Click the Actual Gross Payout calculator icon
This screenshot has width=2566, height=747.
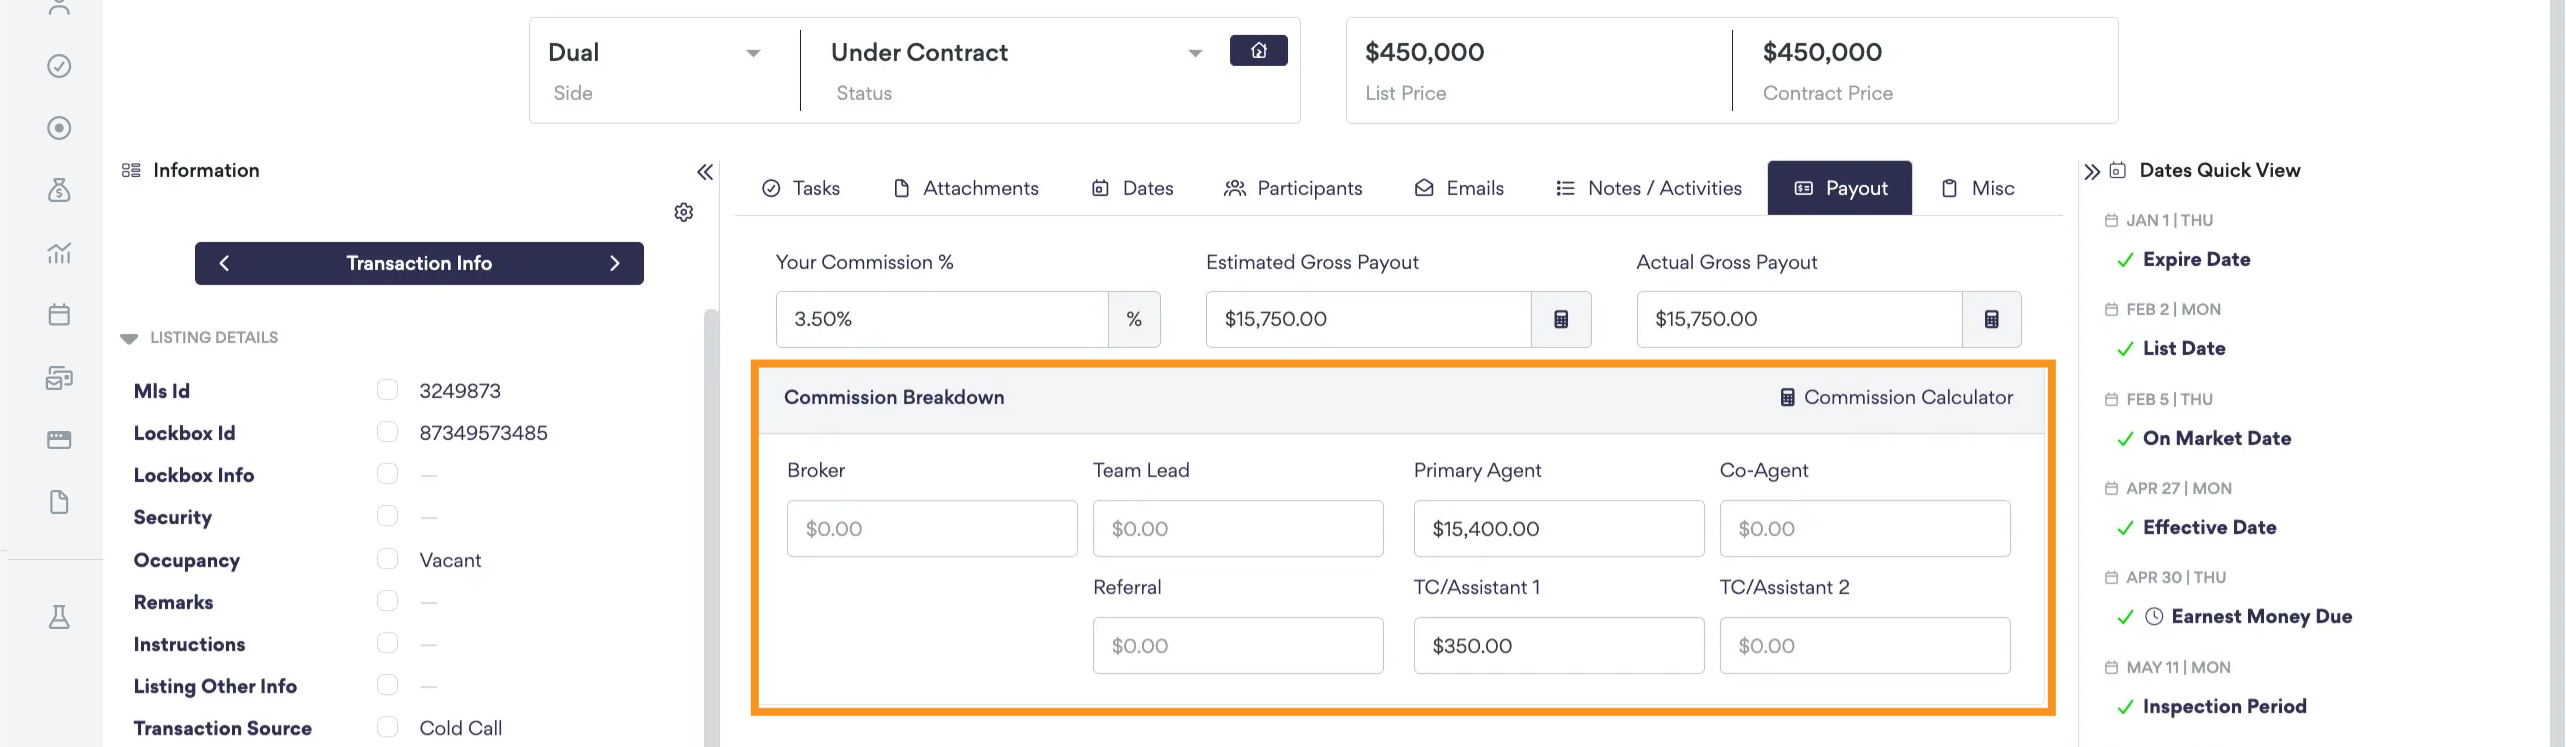tap(1992, 319)
